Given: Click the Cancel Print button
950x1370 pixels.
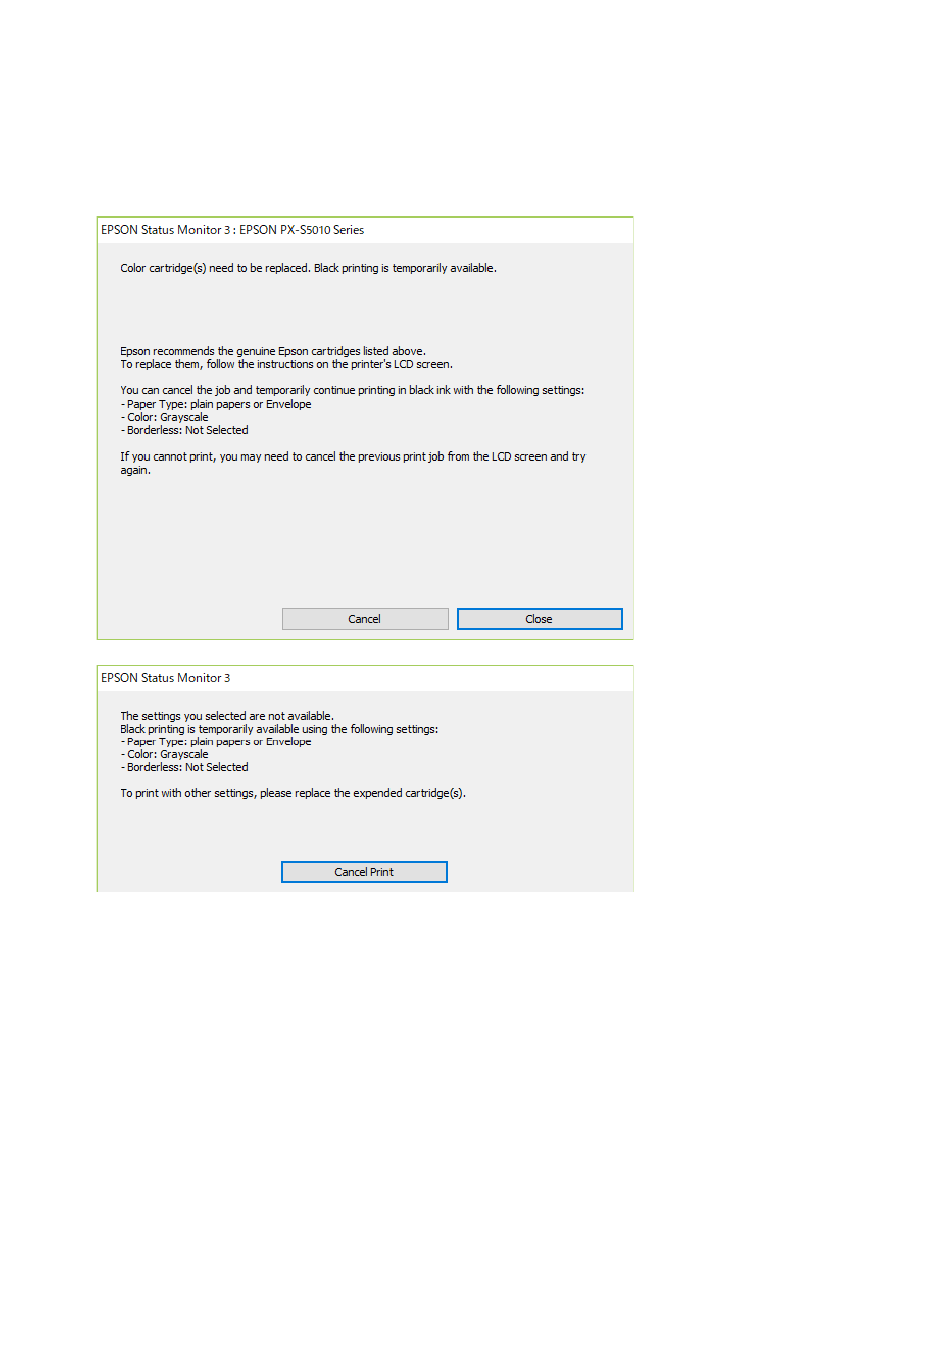Looking at the screenshot, I should point(364,872).
